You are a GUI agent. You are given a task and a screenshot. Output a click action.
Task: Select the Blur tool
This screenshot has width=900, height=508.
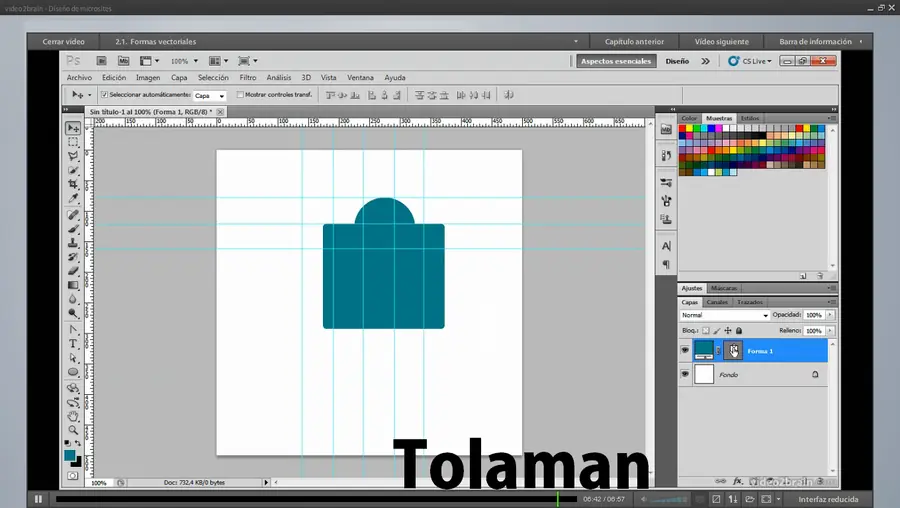click(73, 299)
